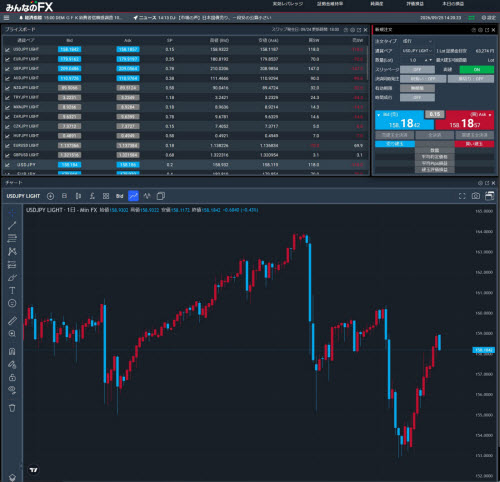Screen dimensions: 500x482
Task: Toggle the time-limit OFF button in order panel
Action: coord(417,97)
